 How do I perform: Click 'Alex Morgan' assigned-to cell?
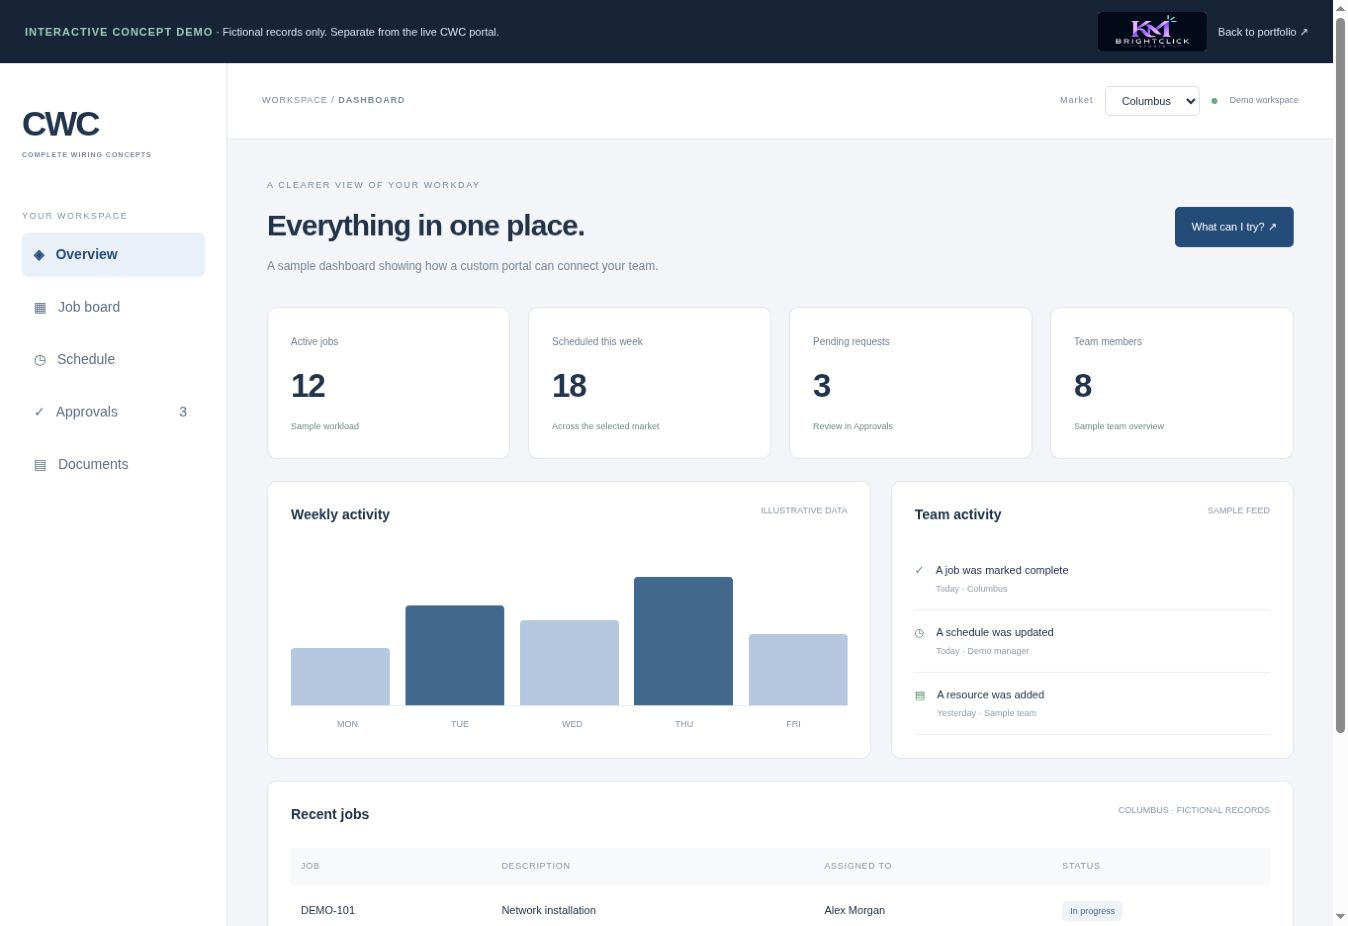pos(855,911)
